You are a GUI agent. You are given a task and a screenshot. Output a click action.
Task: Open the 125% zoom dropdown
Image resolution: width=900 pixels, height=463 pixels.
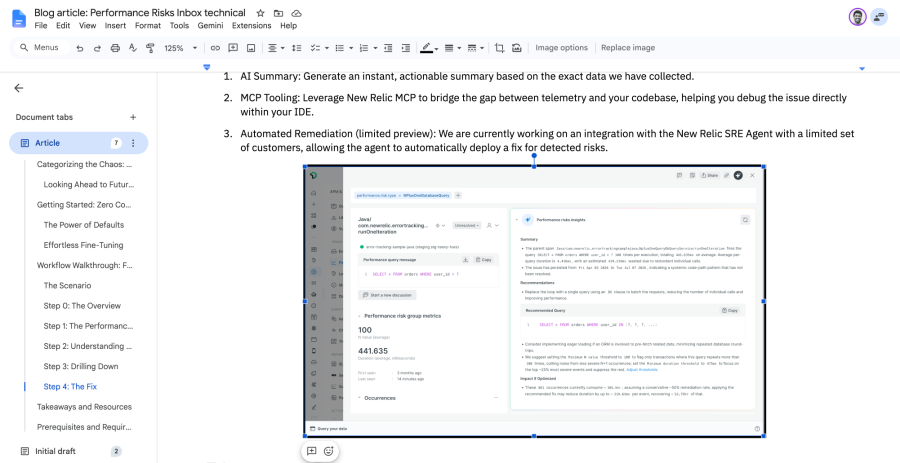coord(180,48)
